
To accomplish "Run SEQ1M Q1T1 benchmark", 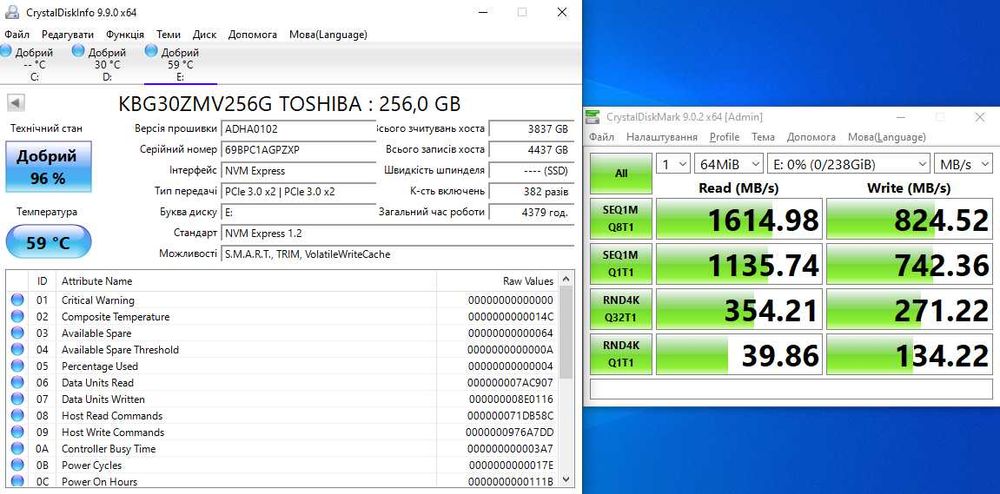I will coord(621,264).
